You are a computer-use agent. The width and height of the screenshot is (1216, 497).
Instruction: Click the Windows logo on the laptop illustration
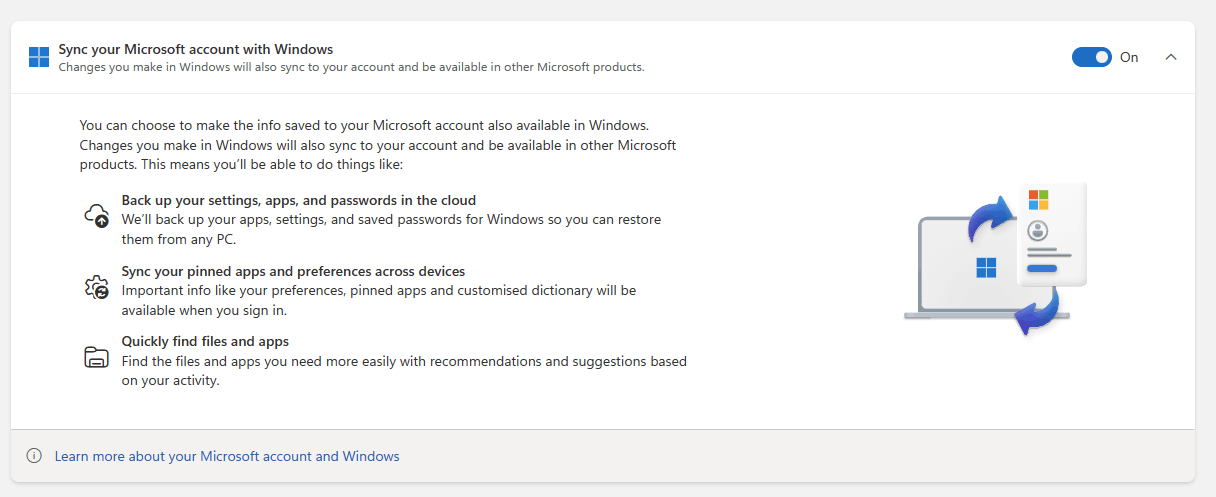click(986, 267)
